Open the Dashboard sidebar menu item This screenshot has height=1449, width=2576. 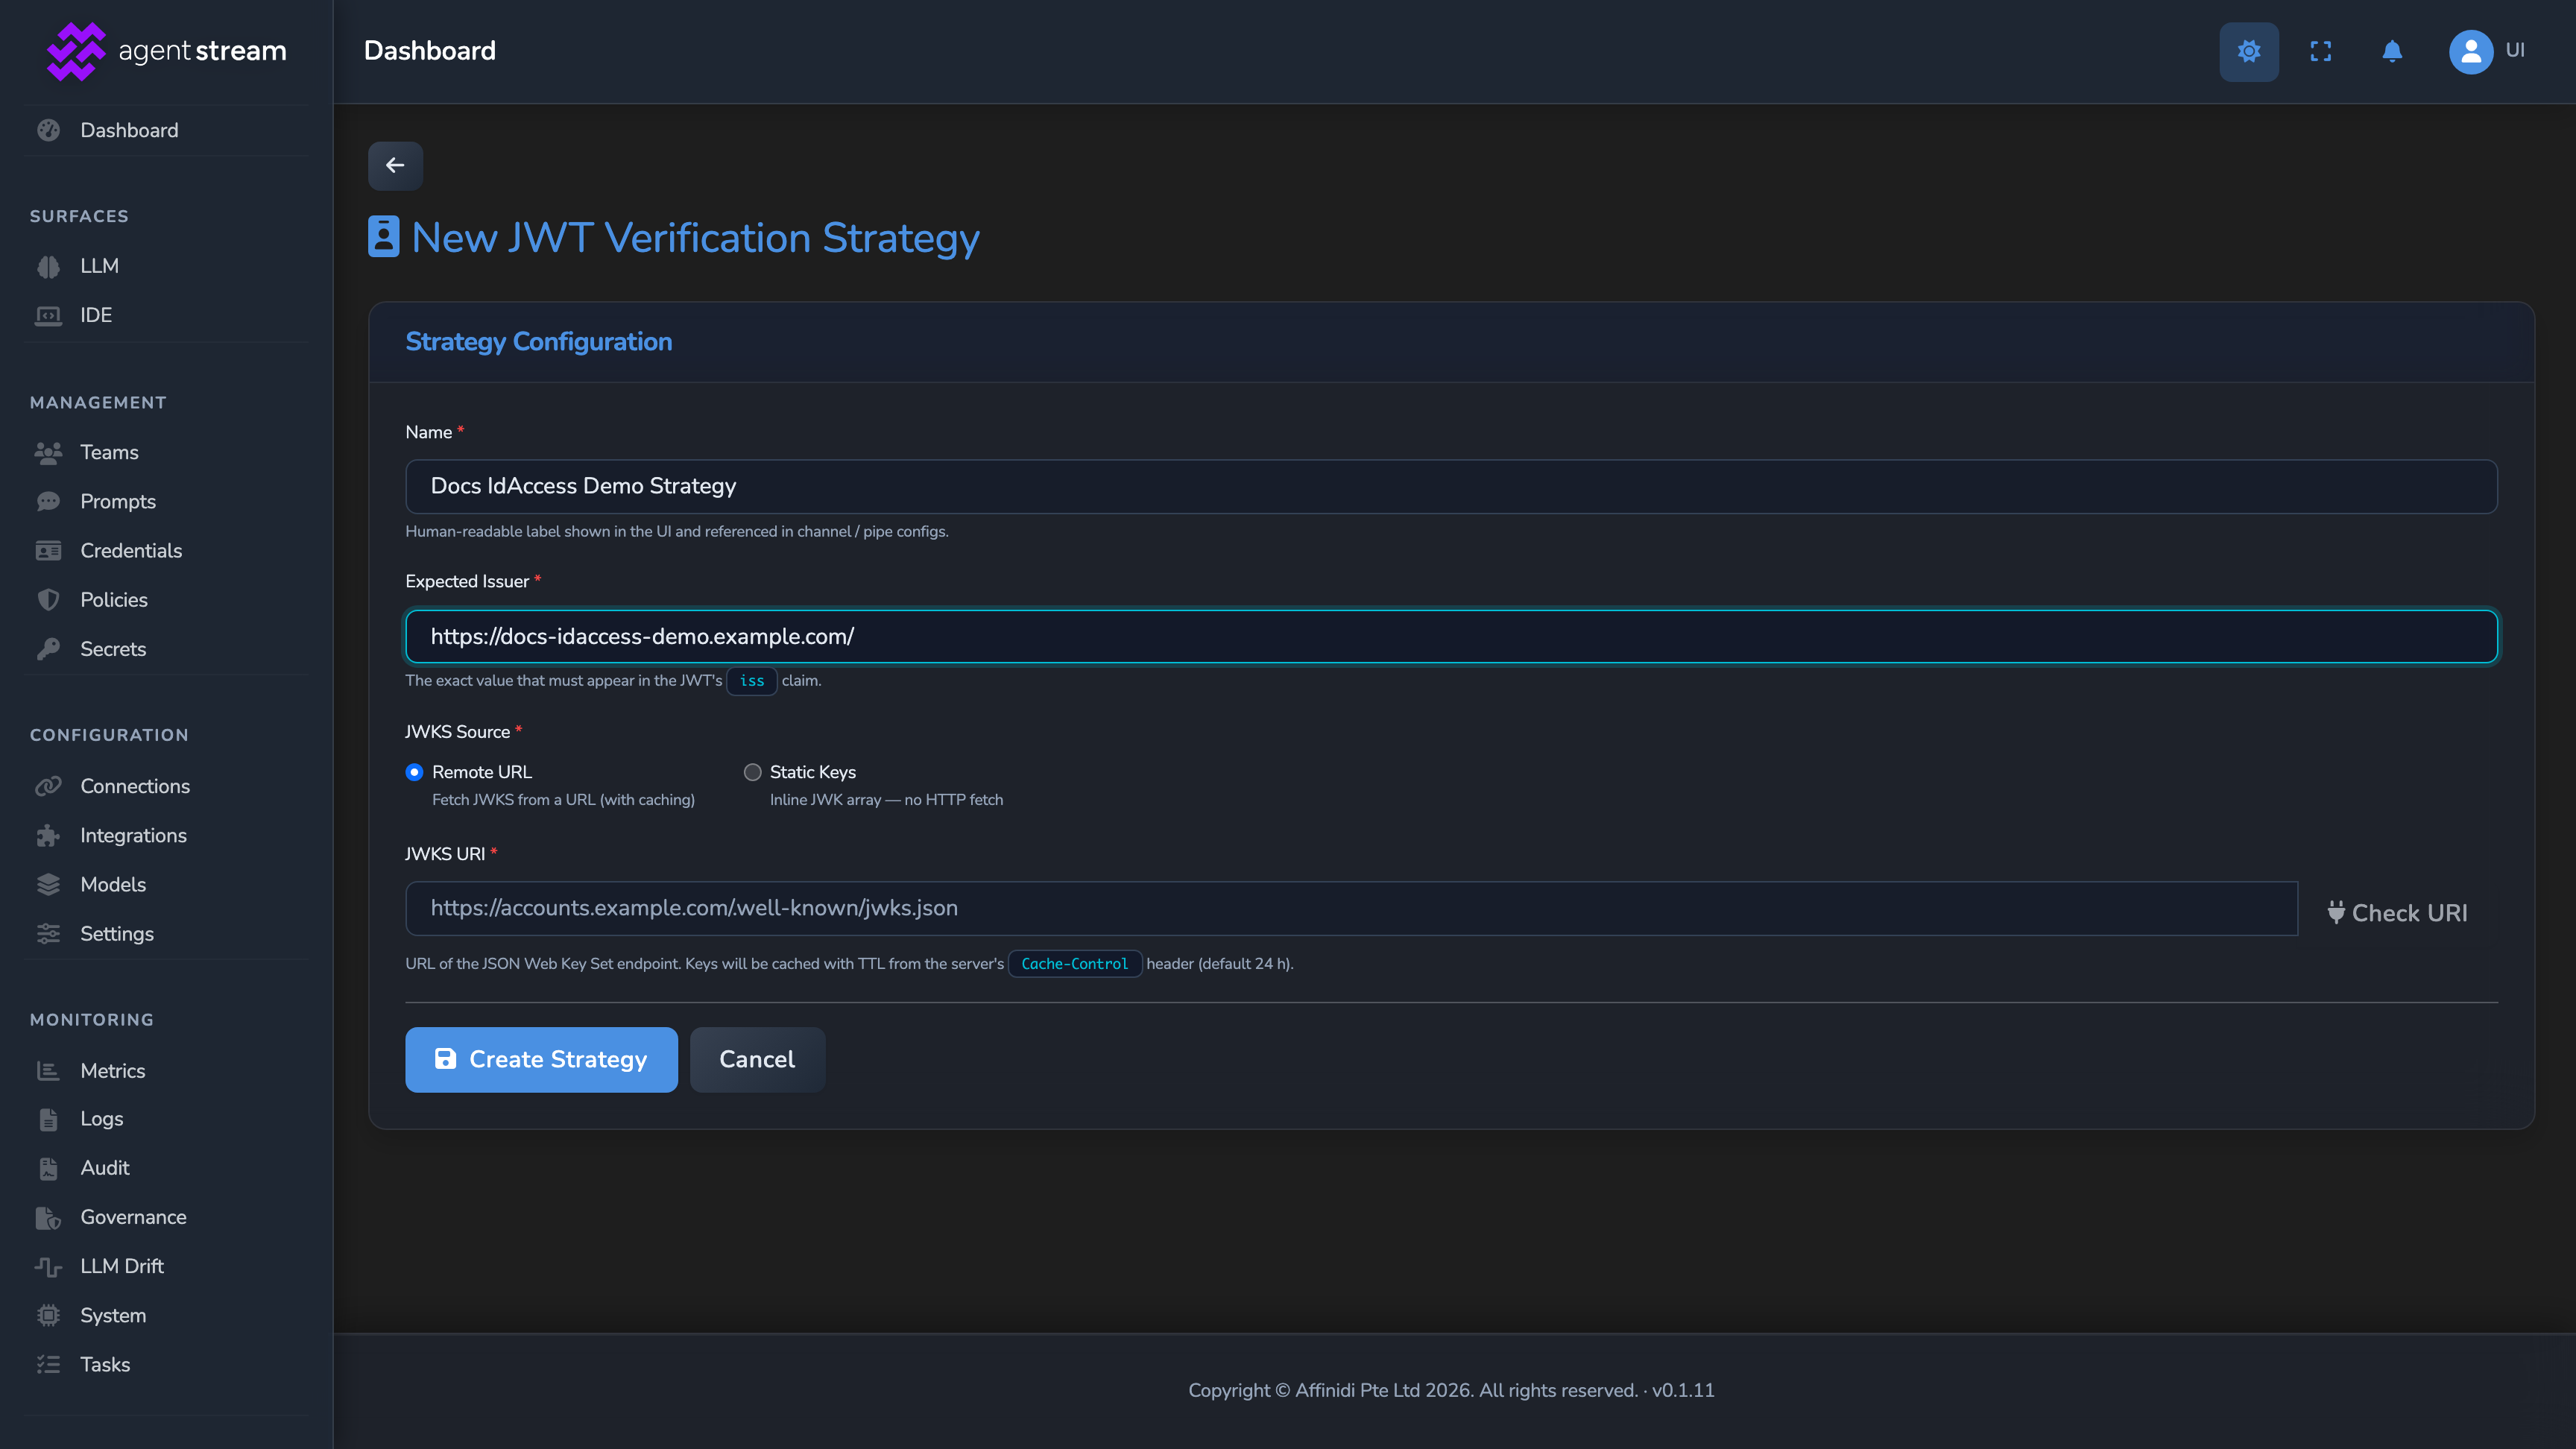point(166,131)
